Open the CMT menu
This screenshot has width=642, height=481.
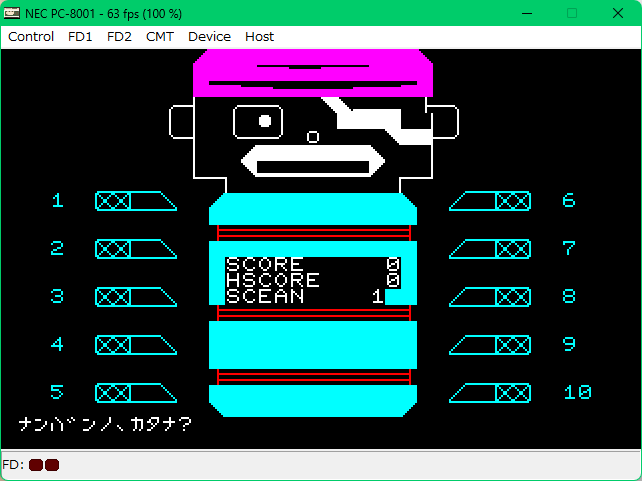160,37
